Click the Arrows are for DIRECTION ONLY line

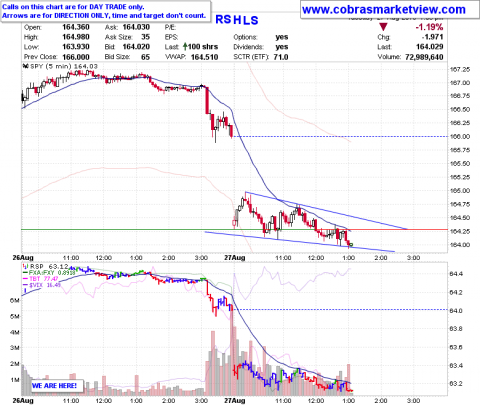(104, 16)
